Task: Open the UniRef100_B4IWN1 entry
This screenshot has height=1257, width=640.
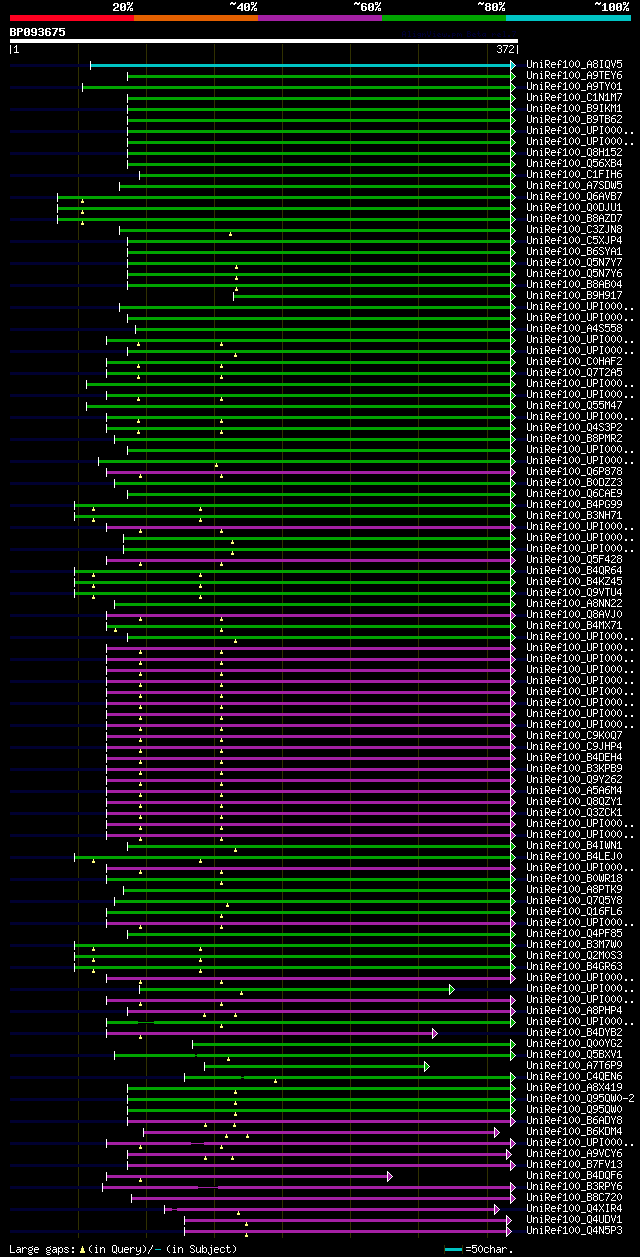Action: pyautogui.click(x=574, y=845)
